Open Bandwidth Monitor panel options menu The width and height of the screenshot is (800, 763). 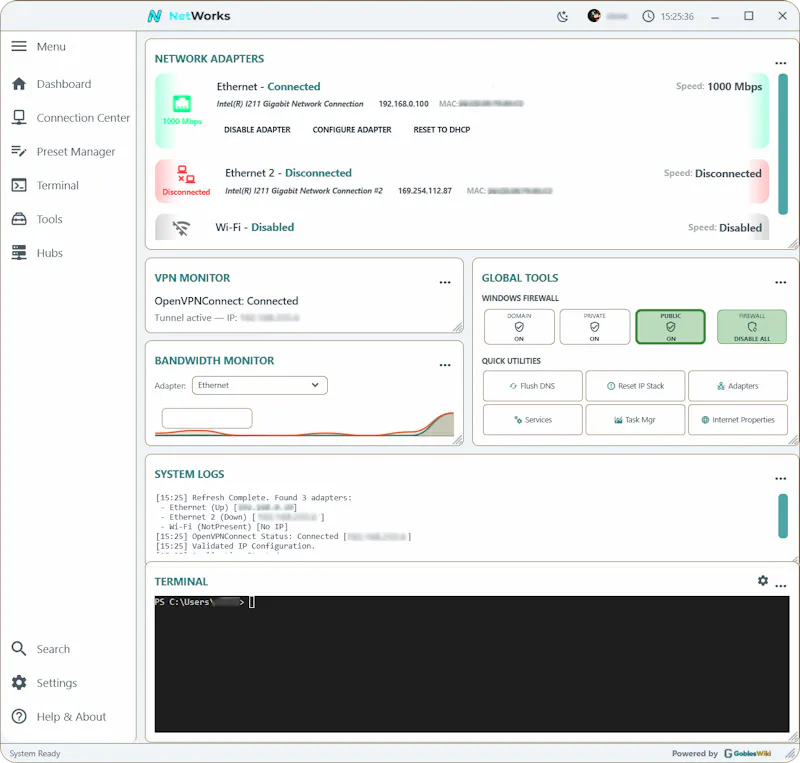click(445, 365)
